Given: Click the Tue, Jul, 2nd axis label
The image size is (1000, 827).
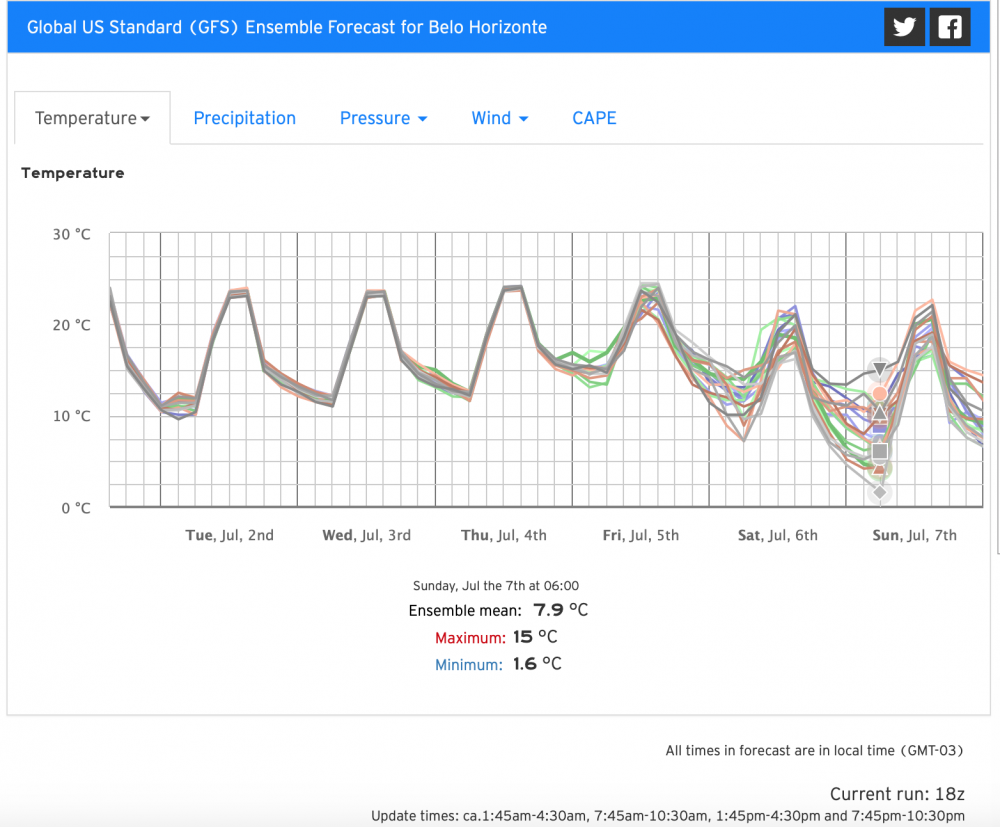Looking at the screenshot, I should 229,535.
